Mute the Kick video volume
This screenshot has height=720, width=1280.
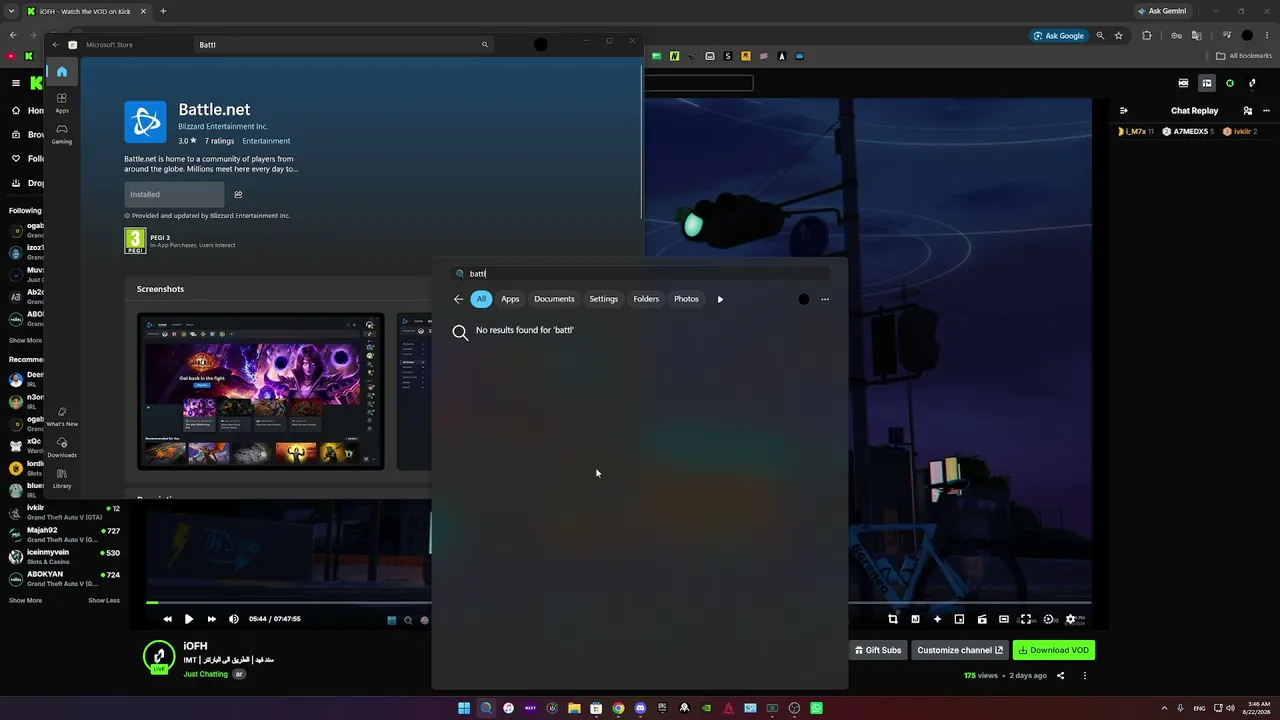tap(234, 619)
